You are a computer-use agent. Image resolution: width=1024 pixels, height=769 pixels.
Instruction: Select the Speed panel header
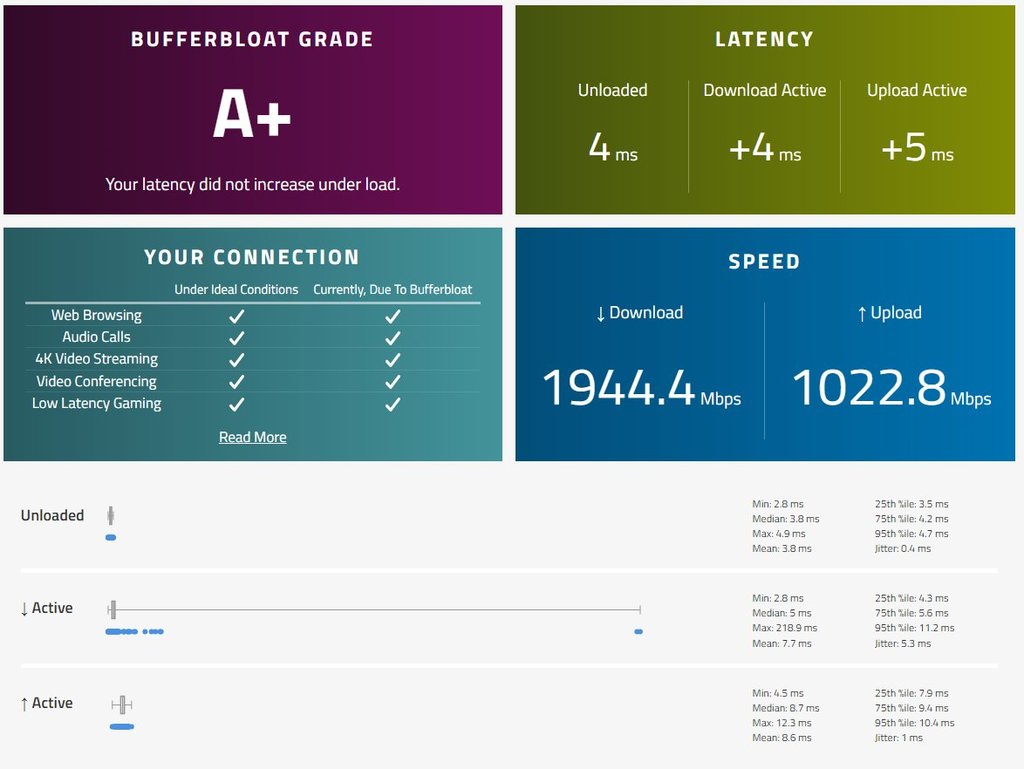tap(764, 262)
